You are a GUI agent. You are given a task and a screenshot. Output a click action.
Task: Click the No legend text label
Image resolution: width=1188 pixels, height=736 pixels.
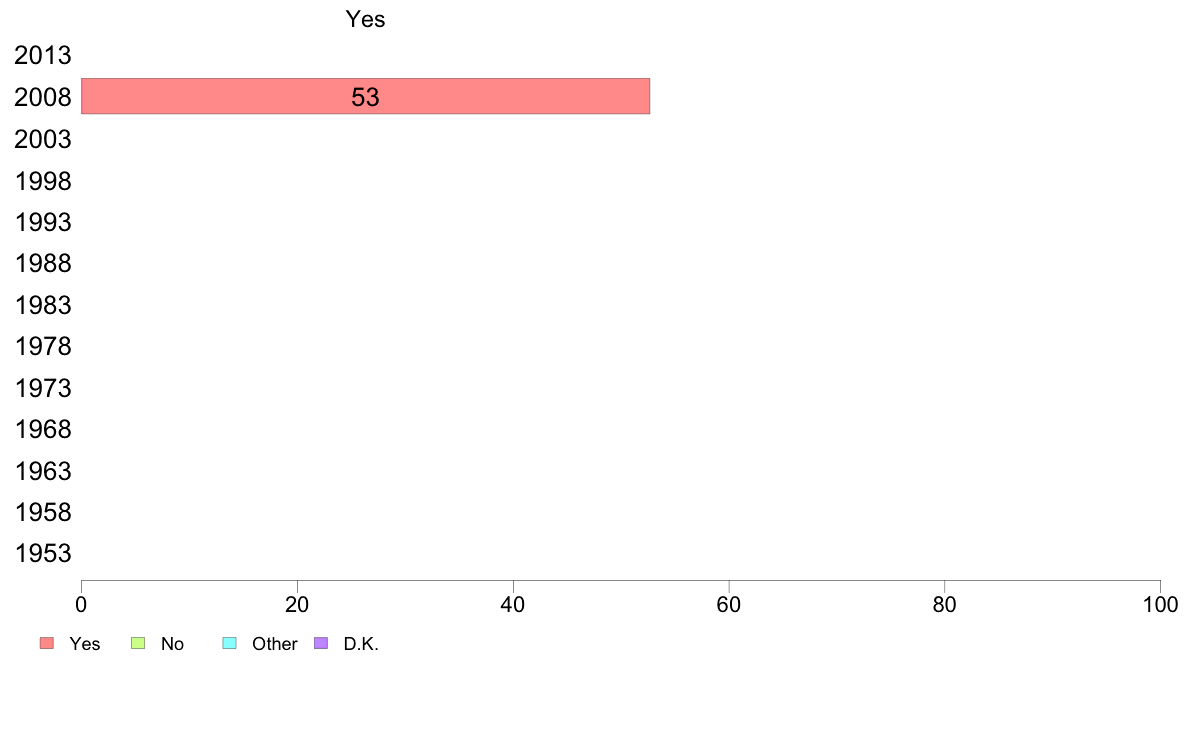[x=172, y=644]
